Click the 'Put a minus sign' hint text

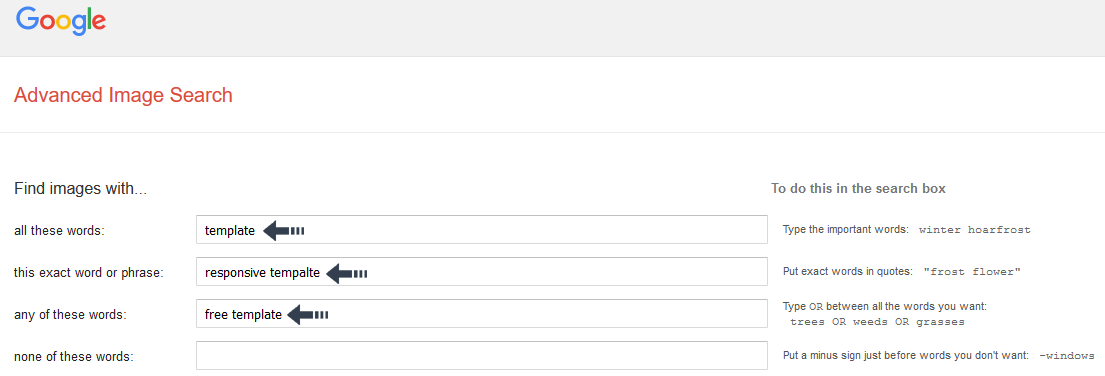pyautogui.click(x=907, y=356)
